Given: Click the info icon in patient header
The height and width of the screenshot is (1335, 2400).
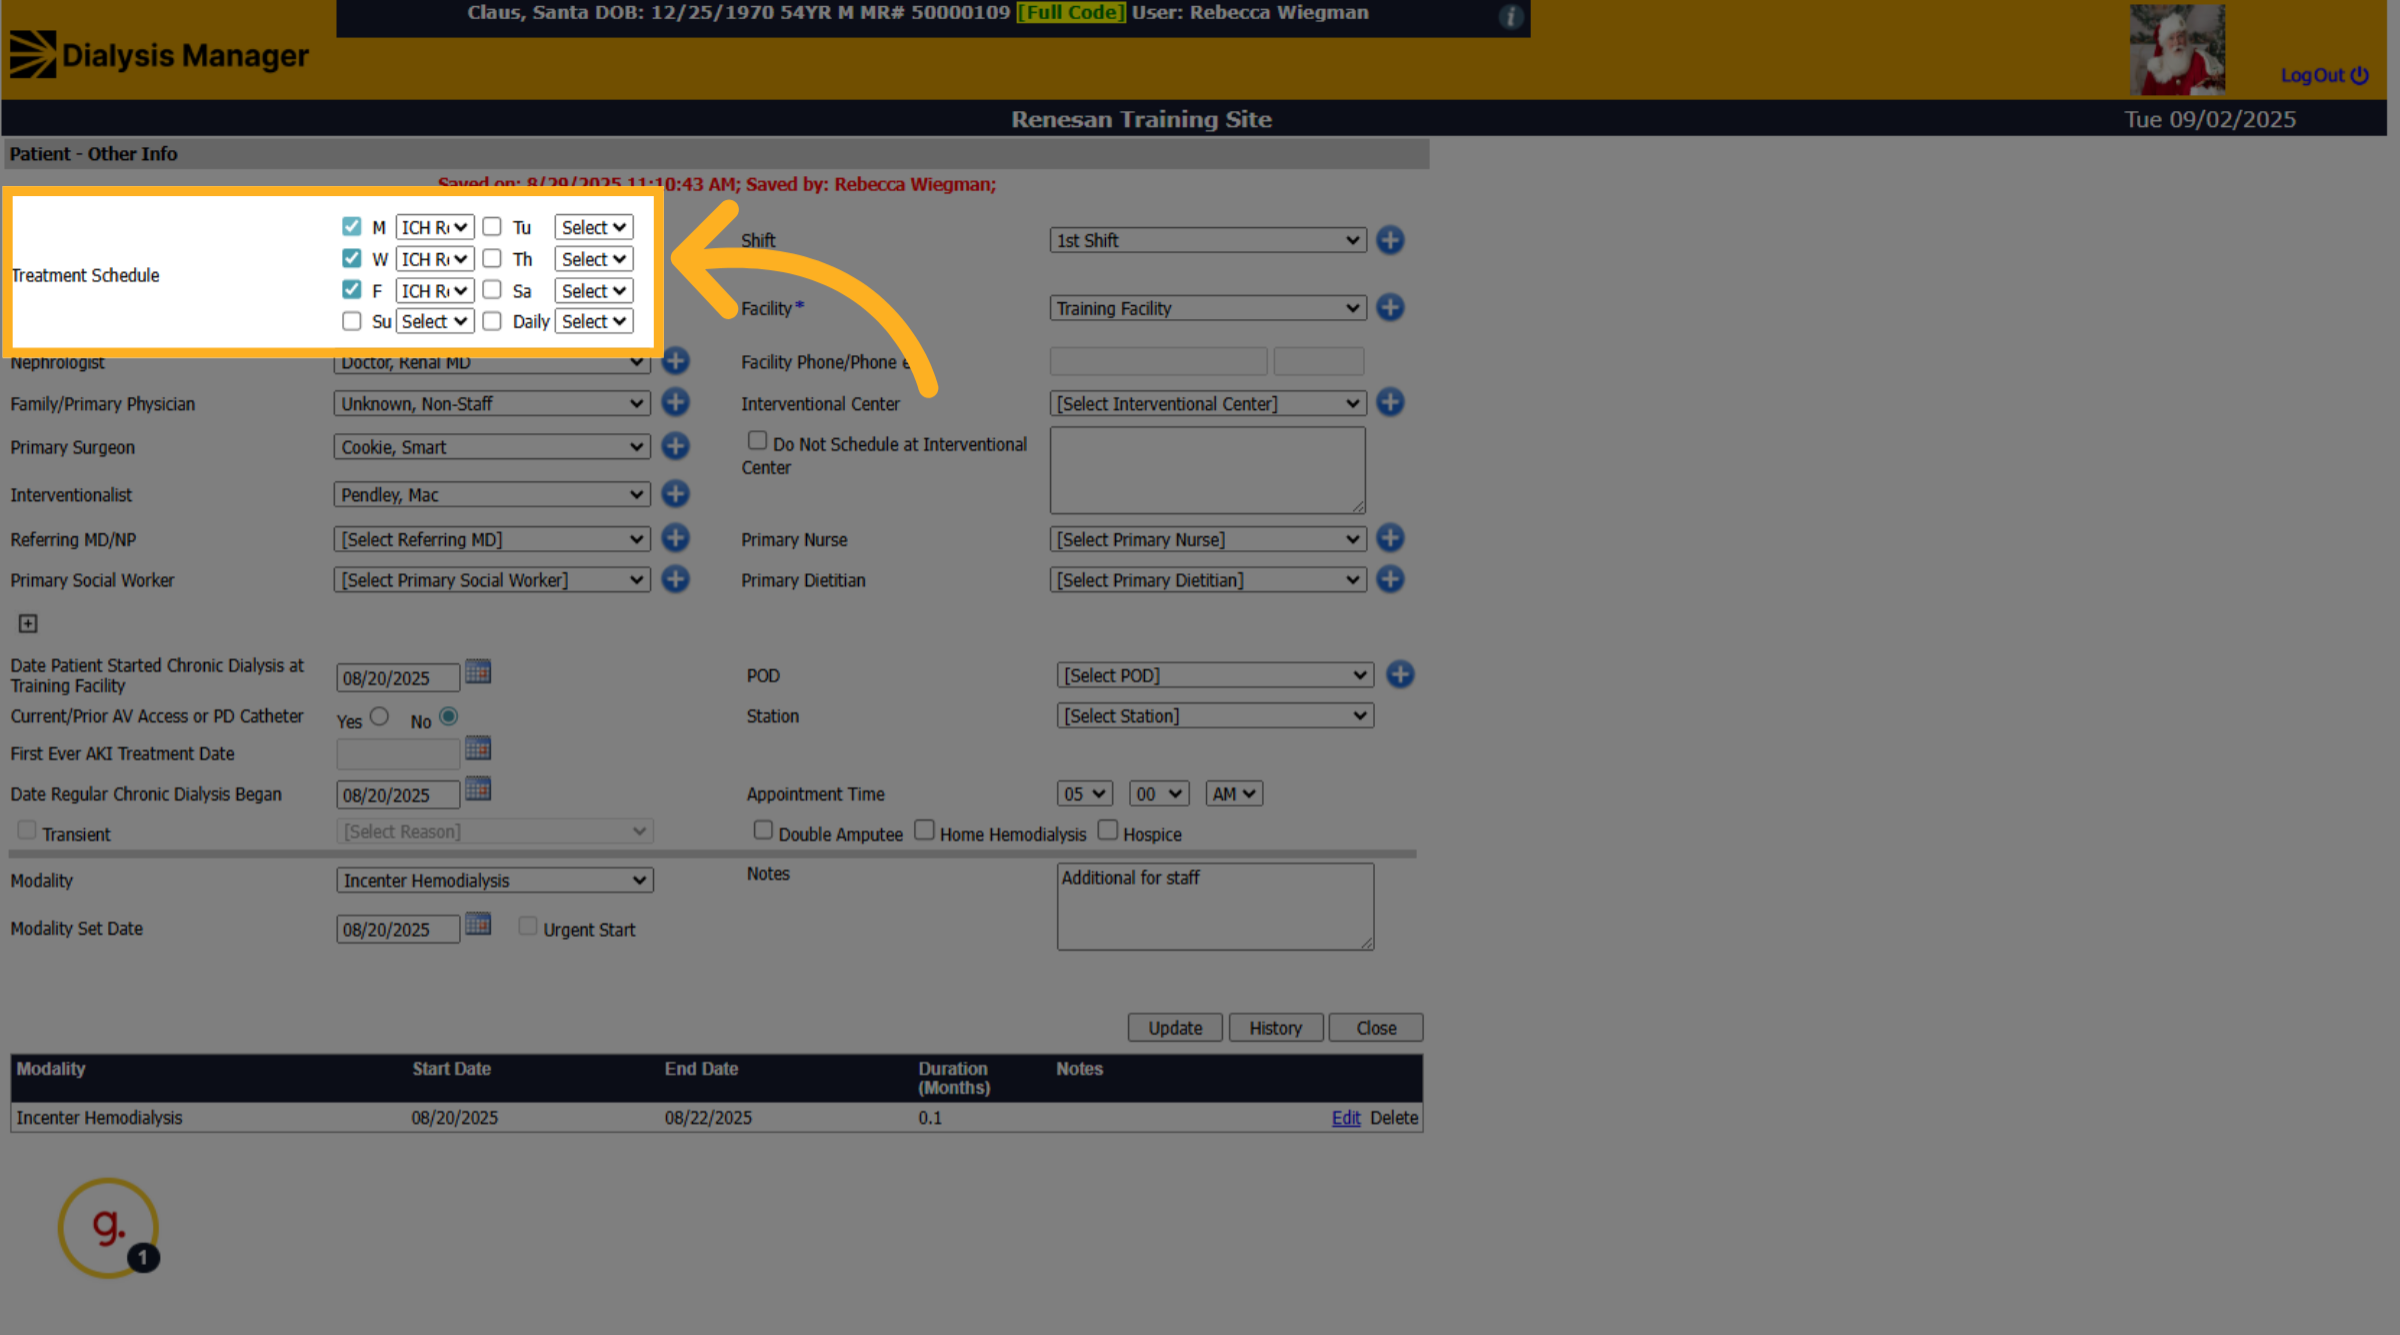Looking at the screenshot, I should 1511,16.
